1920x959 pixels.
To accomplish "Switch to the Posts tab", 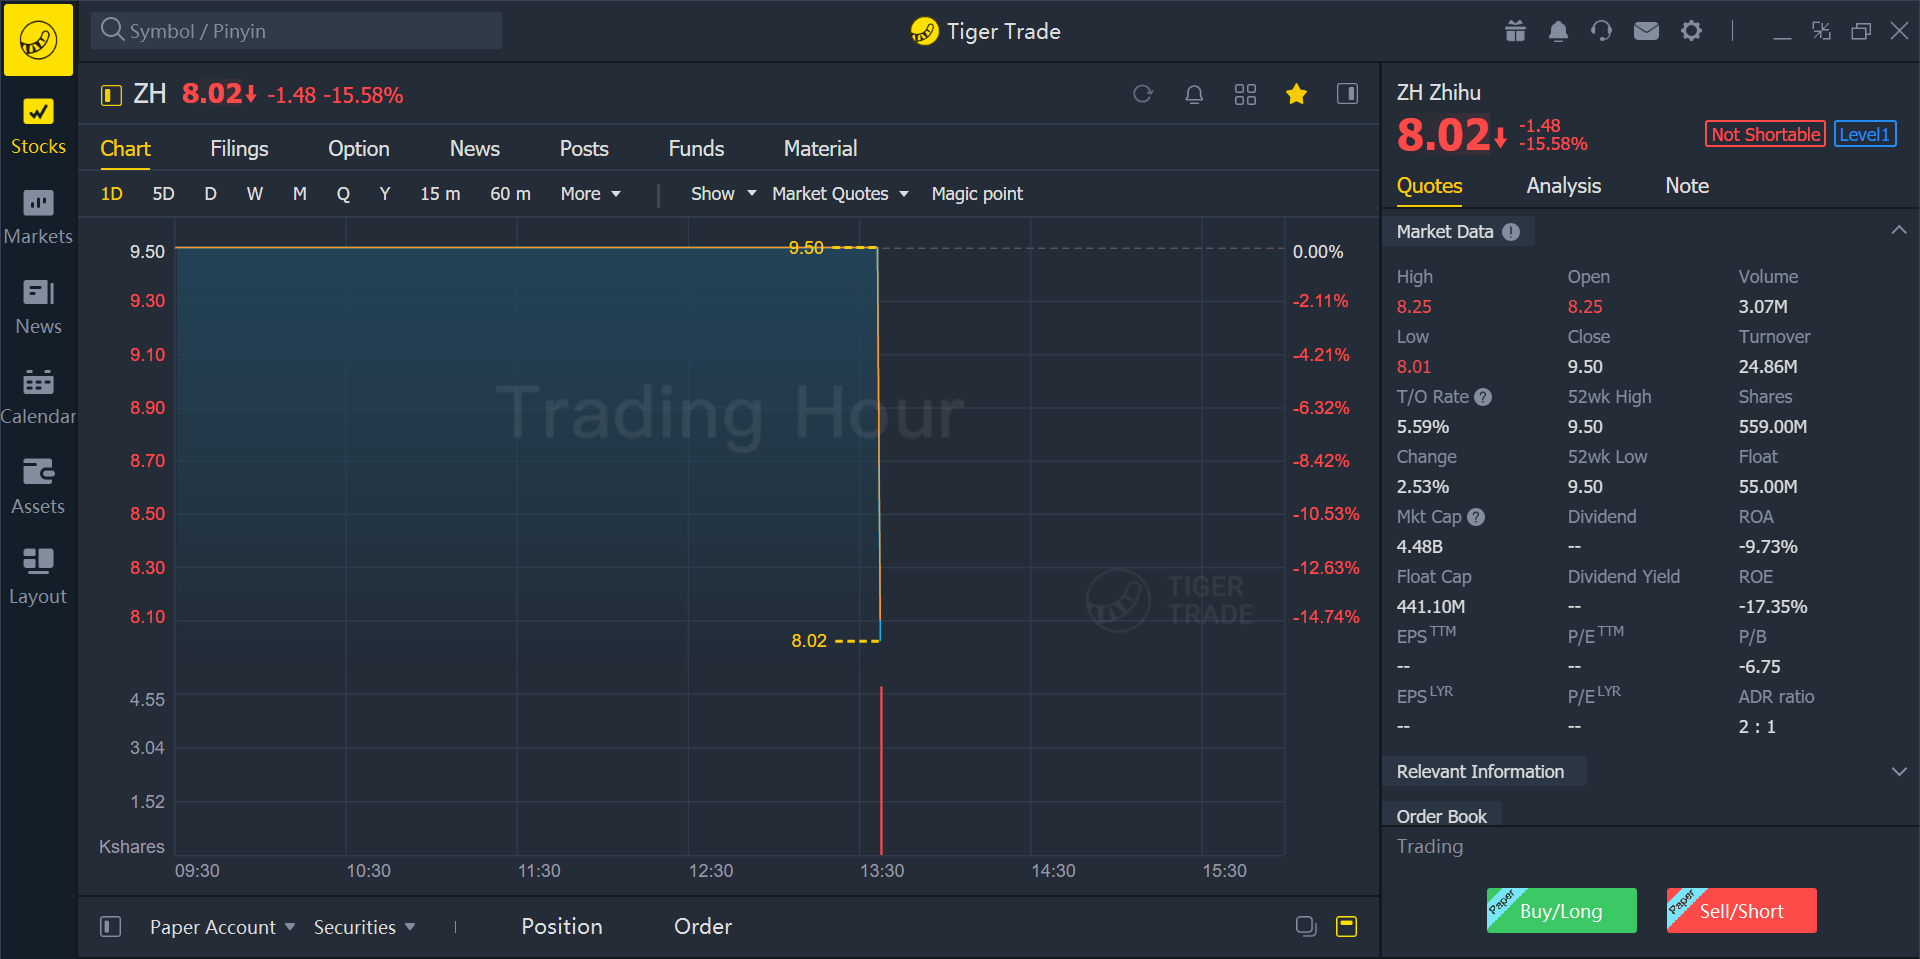I will (x=584, y=149).
